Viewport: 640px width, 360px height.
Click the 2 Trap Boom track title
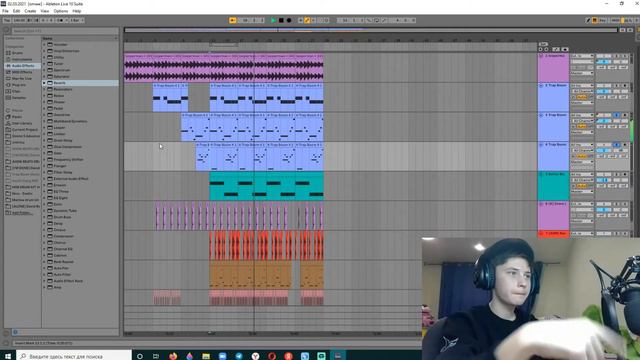point(556,86)
